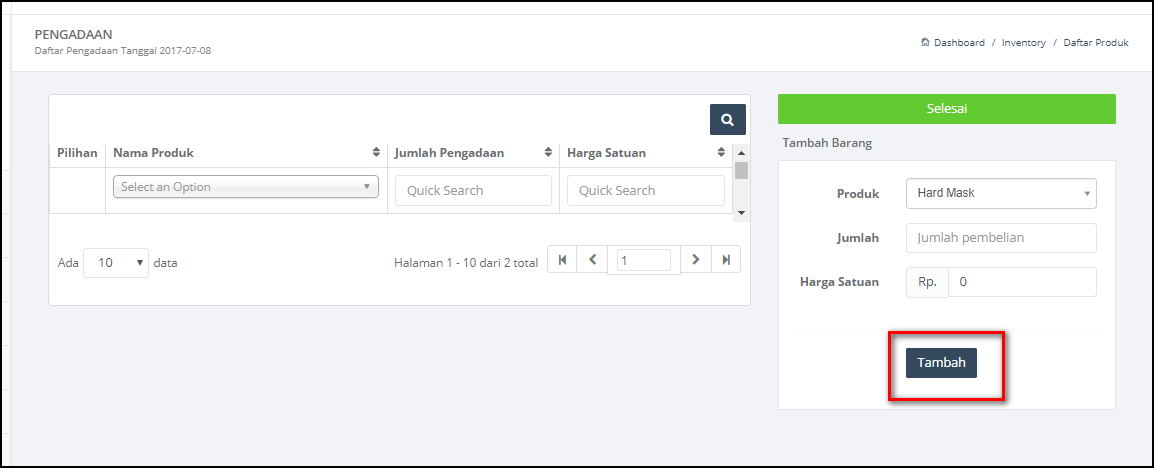Sort by Jumlah Pengadaan column arrows
1154x468 pixels.
pos(548,153)
